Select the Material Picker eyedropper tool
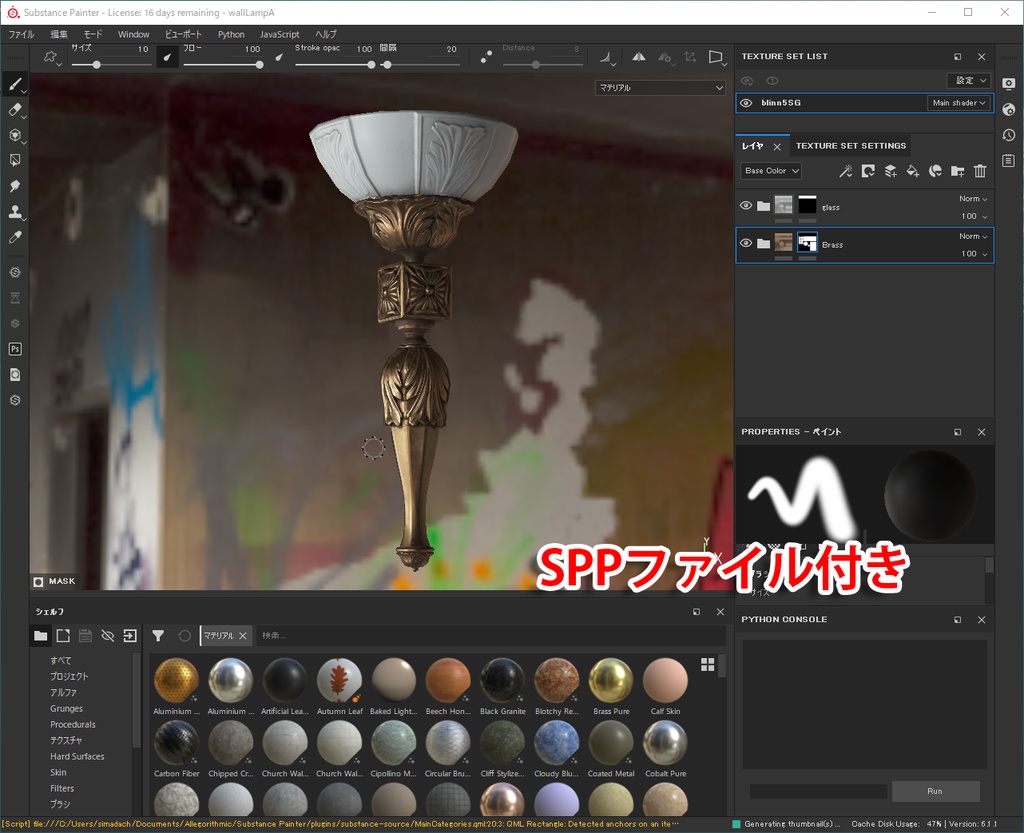 15,237
